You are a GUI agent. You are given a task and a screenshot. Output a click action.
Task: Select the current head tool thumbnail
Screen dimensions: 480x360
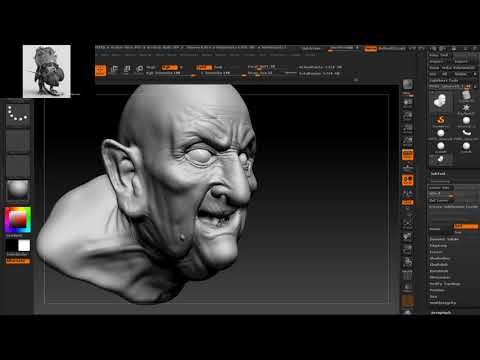coord(441,100)
